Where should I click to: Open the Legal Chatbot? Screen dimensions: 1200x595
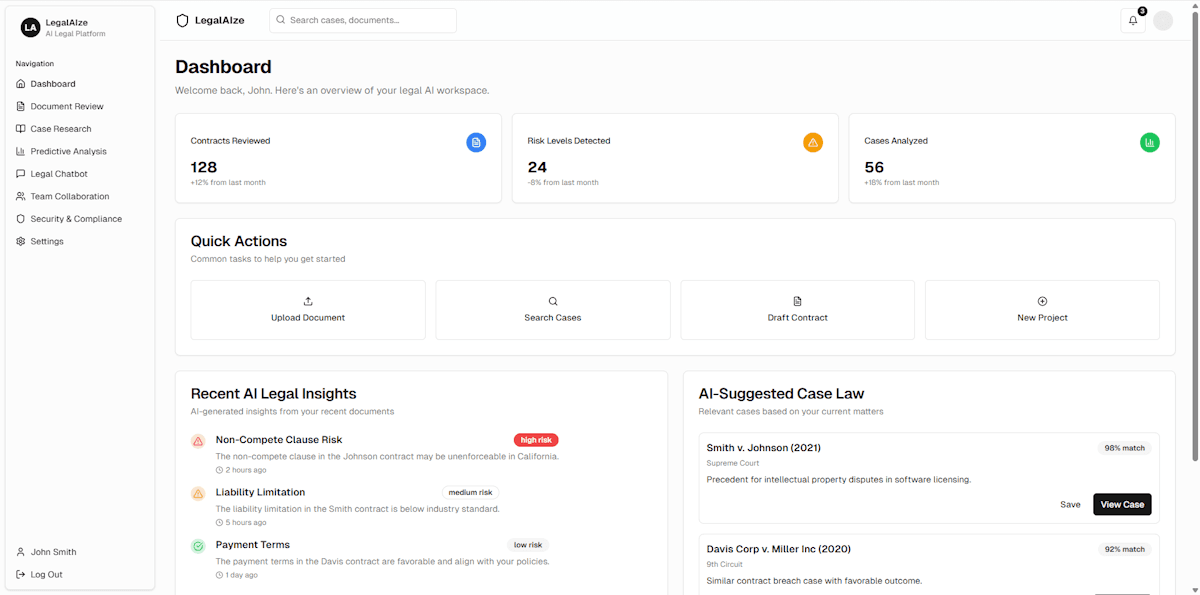(59, 174)
